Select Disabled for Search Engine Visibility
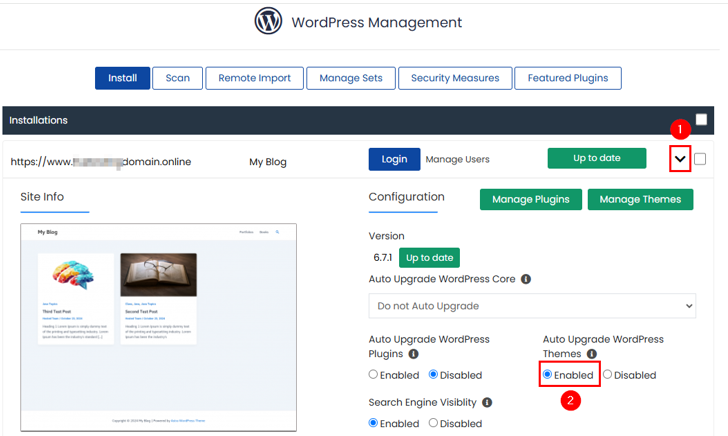Screen dimensions: 728x436 (x=433, y=423)
